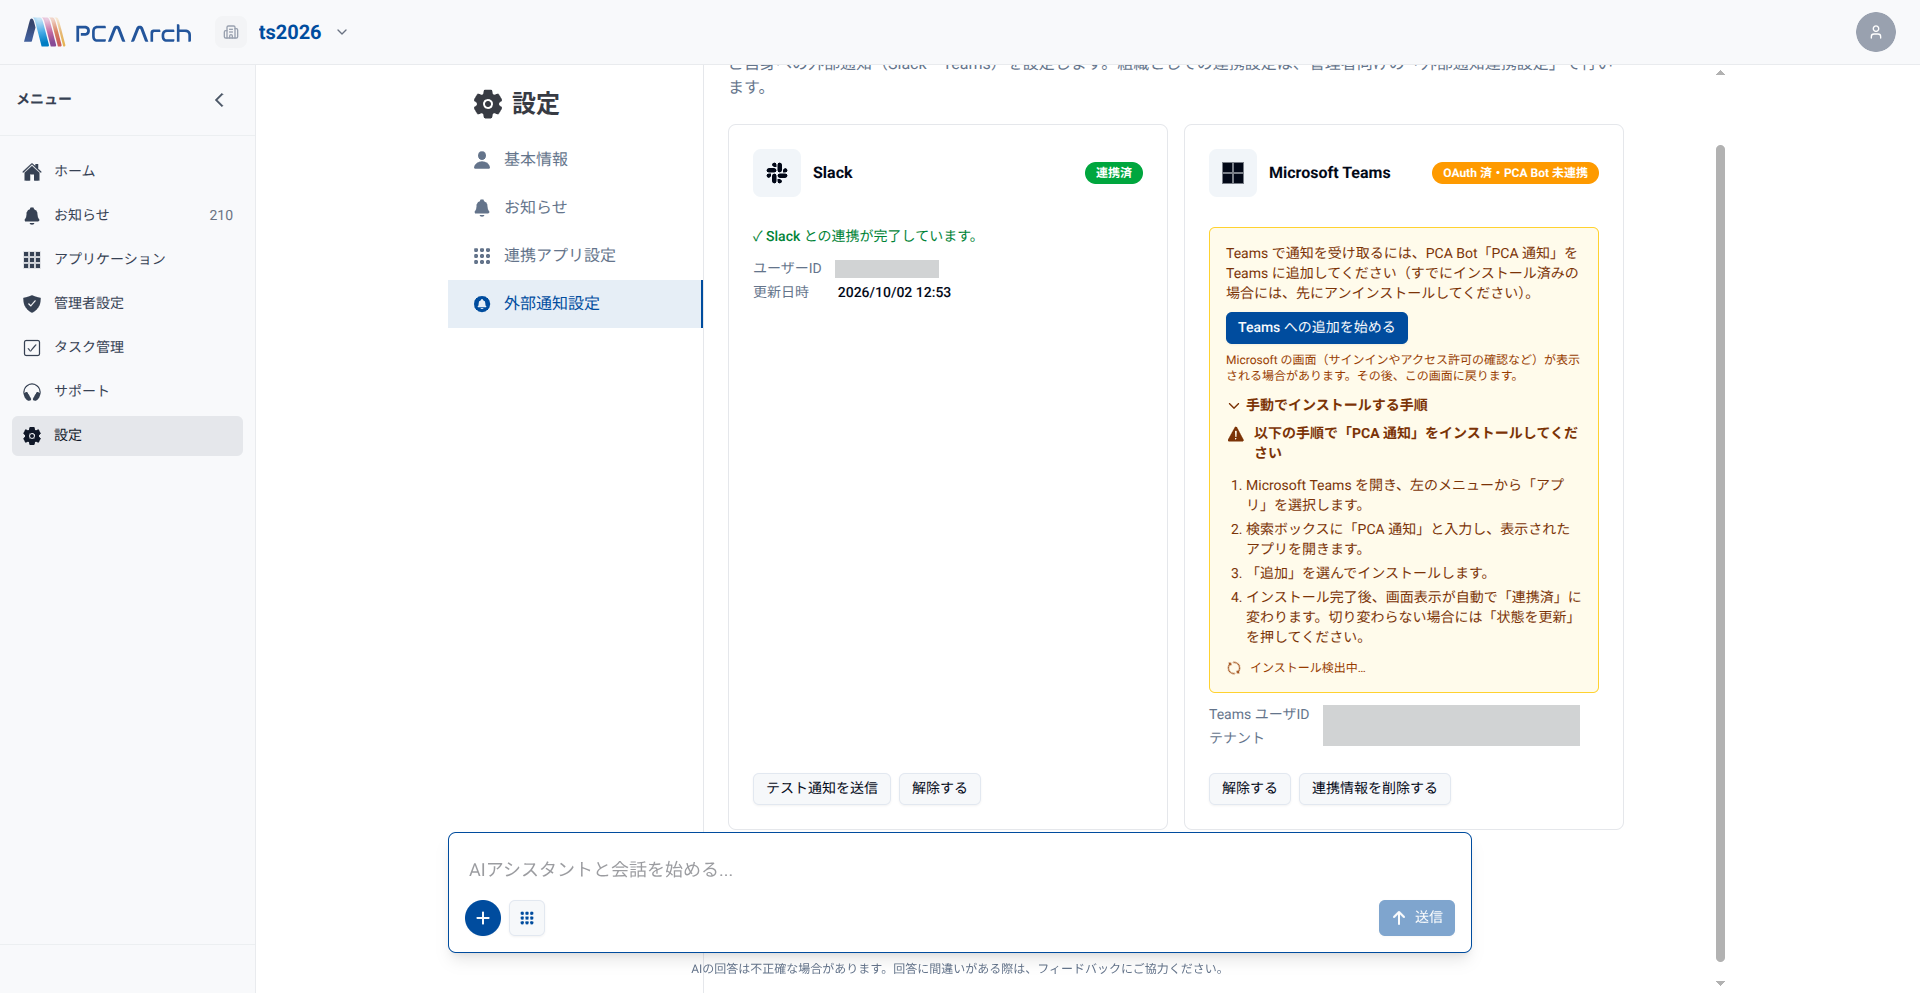Image resolution: width=1920 pixels, height=993 pixels.
Task: Click the PCA Arch logo
Action: click(108, 32)
